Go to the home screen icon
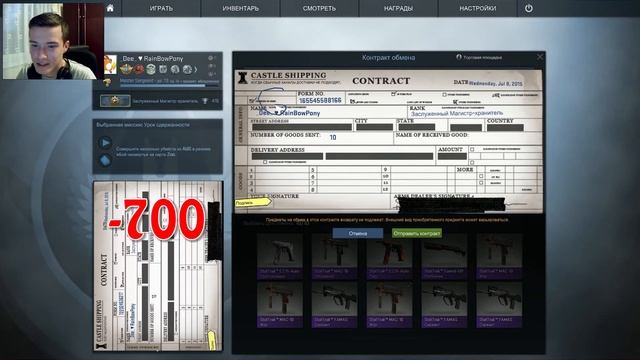Screen dimensions: 640x360 110,8
